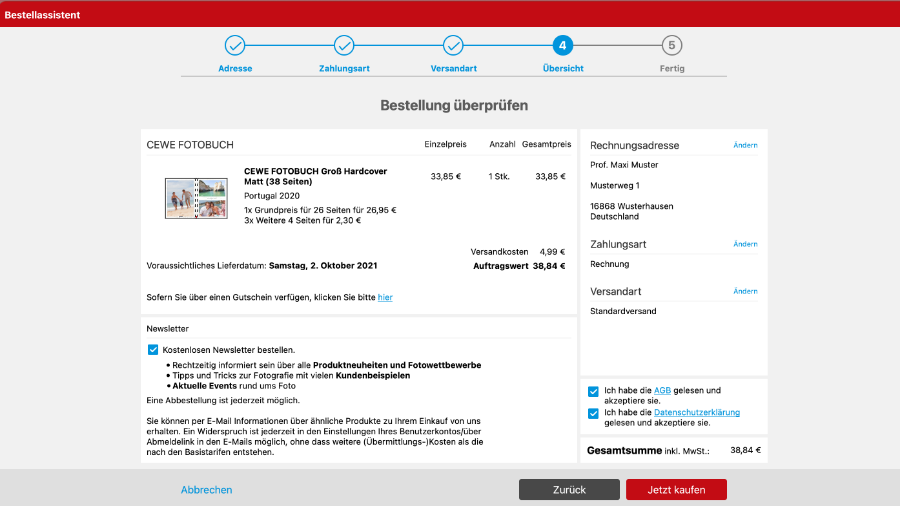Uncheck the free newsletter subscription checkbox
Viewport: 900px width, 506px height.
pos(153,349)
